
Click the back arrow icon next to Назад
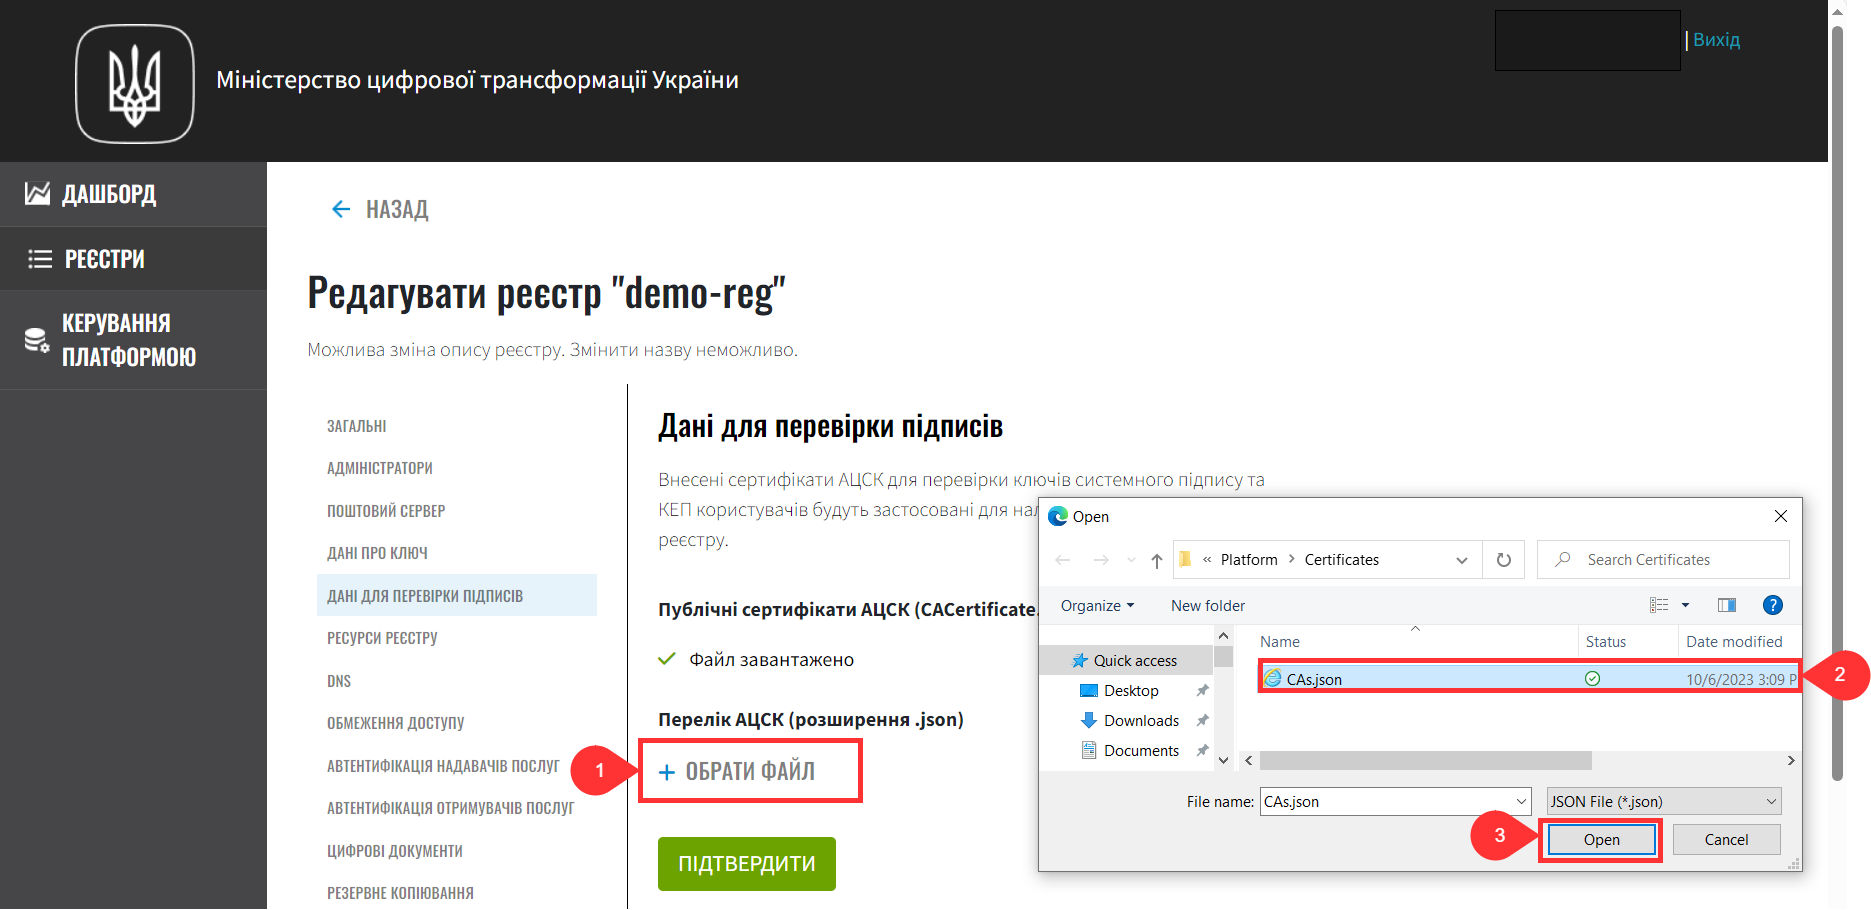tap(341, 209)
